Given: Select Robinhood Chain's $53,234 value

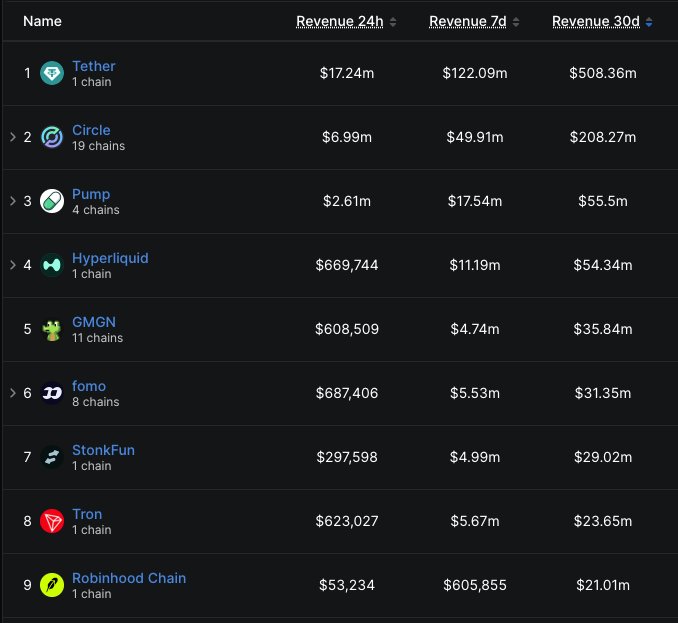Looking at the screenshot, I should pyautogui.click(x=347, y=585).
